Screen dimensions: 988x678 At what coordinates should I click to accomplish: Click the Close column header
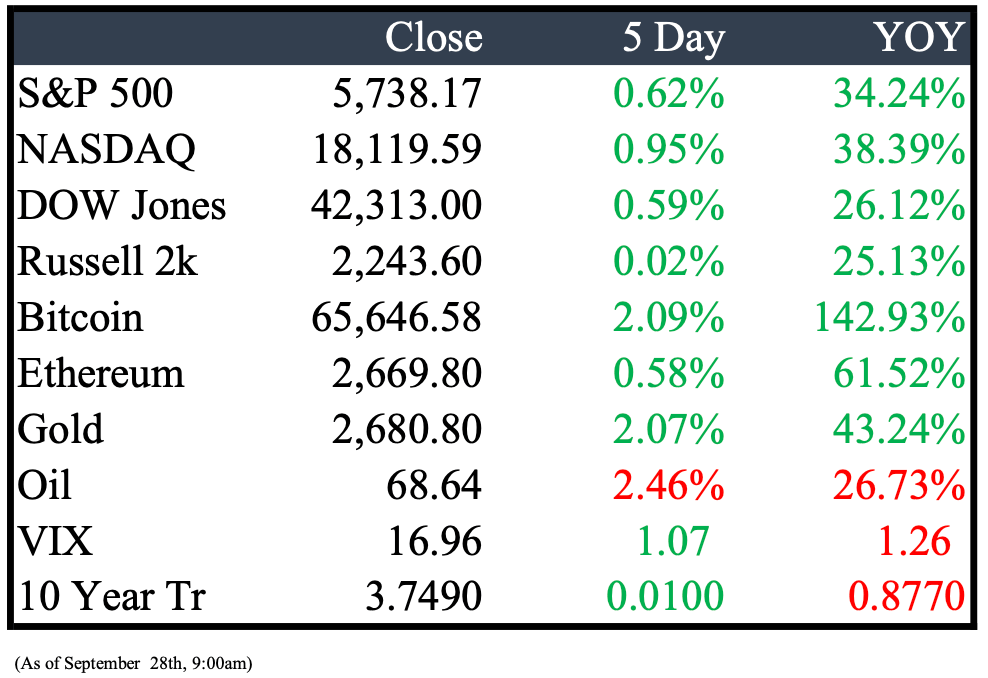click(x=434, y=37)
